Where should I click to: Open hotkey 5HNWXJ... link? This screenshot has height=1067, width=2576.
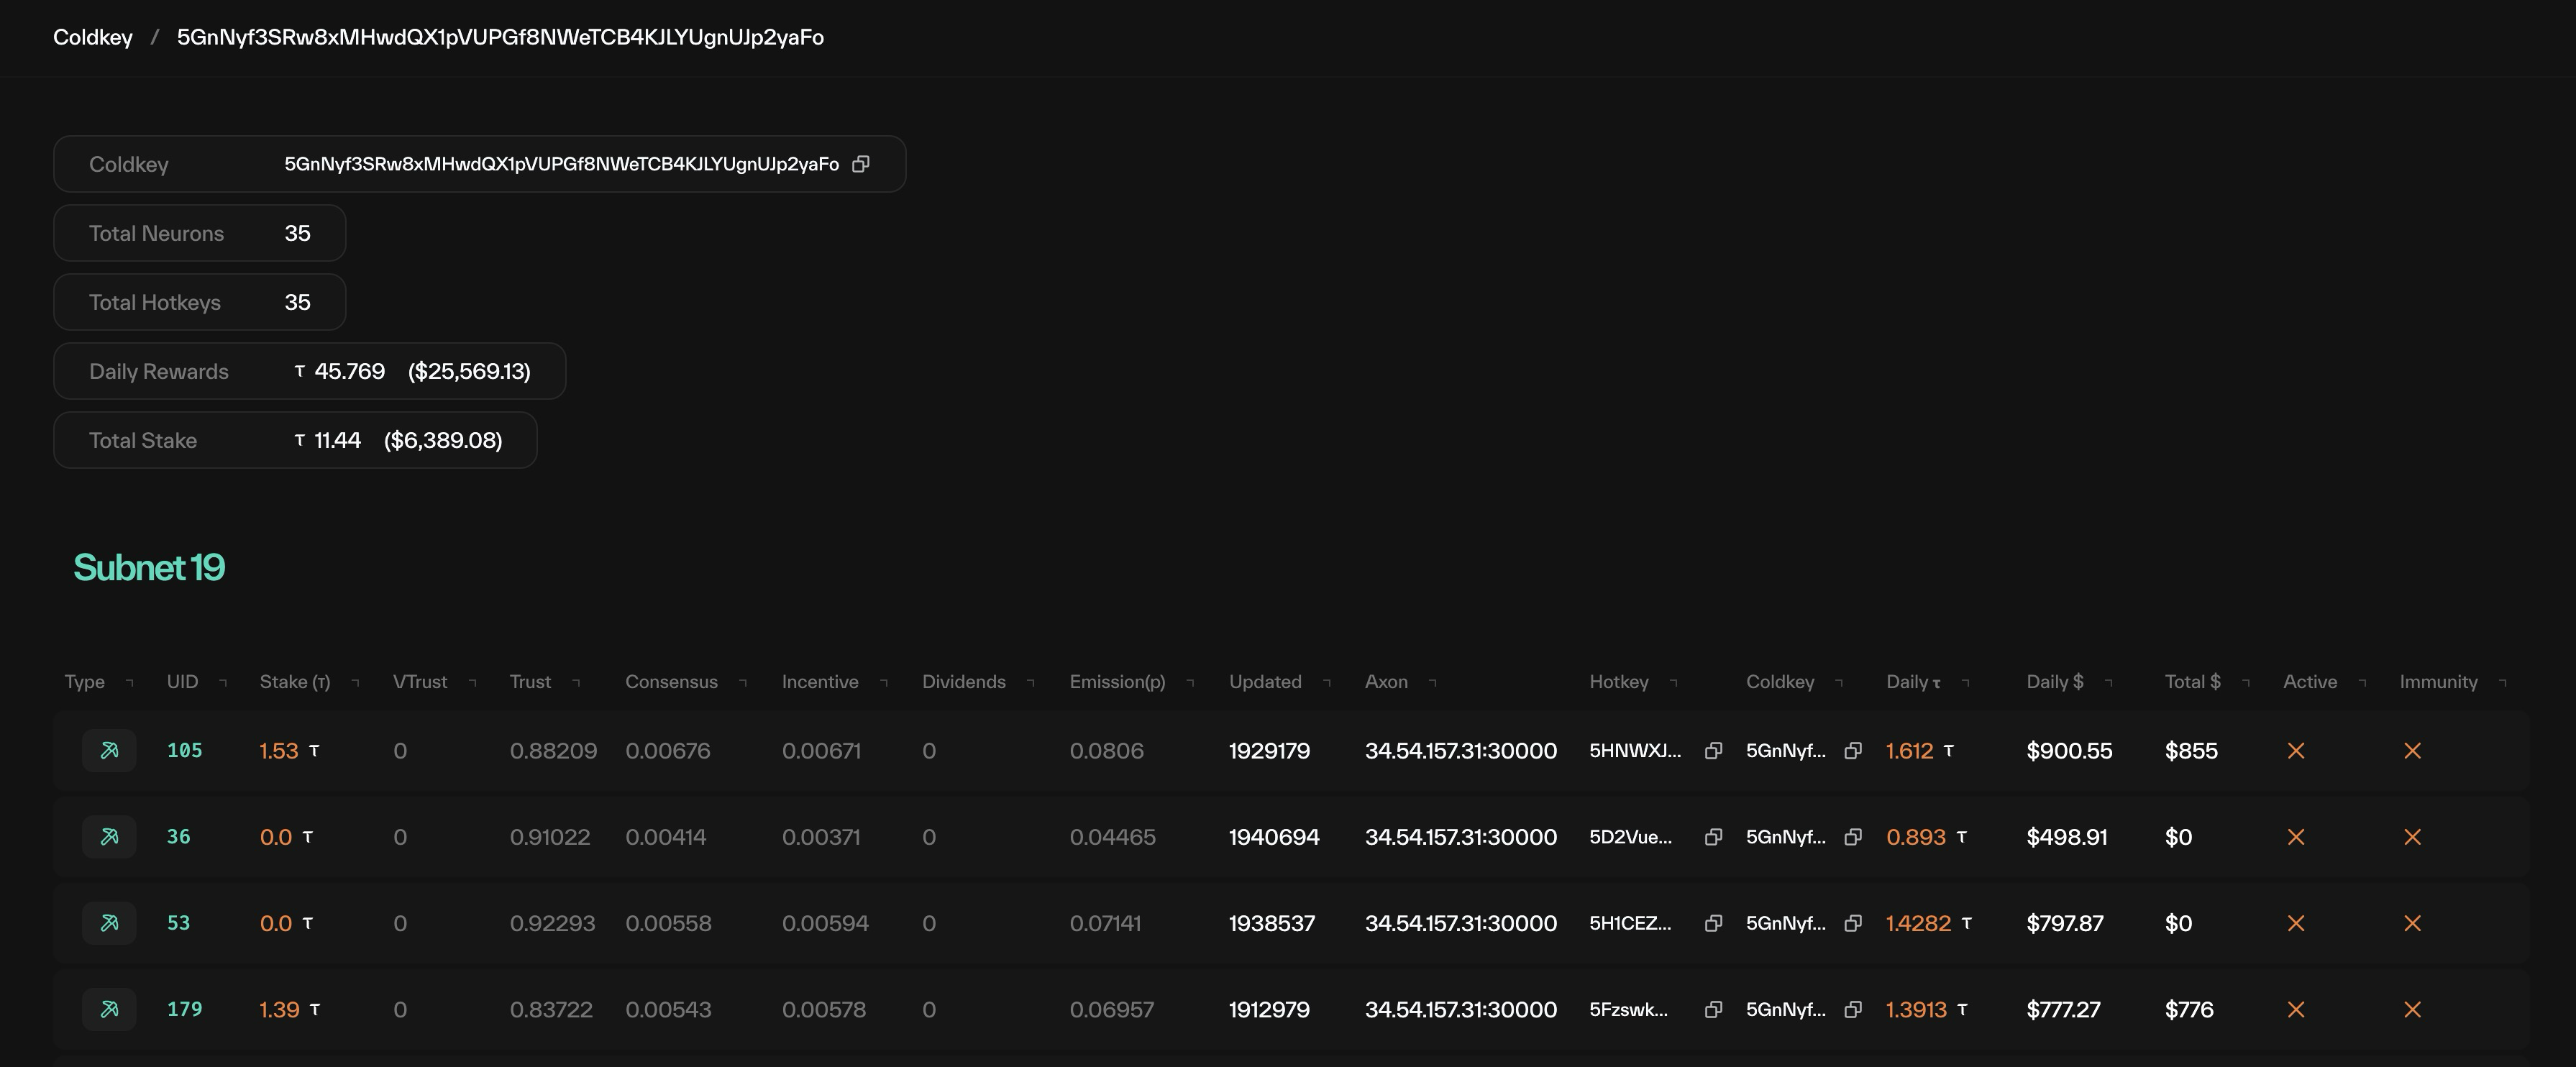[x=1635, y=751]
